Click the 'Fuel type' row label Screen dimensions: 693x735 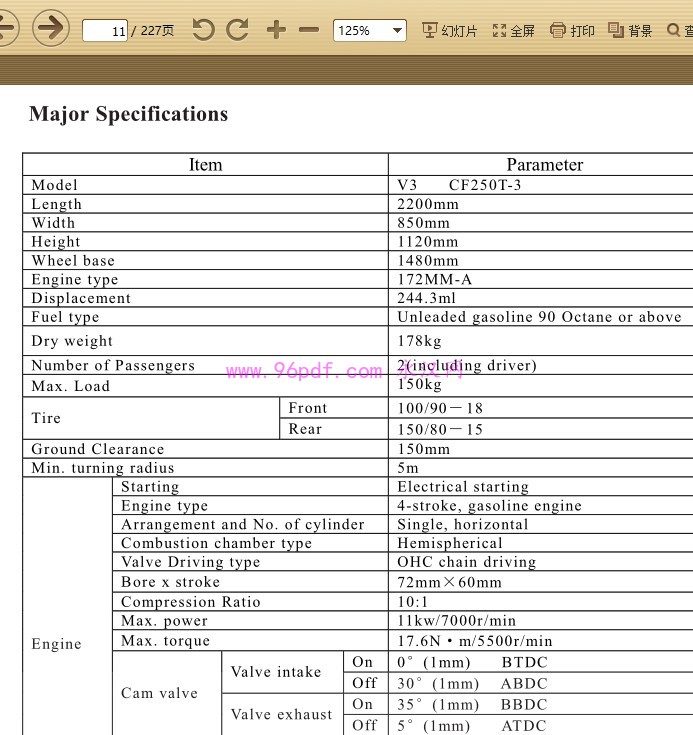65,317
